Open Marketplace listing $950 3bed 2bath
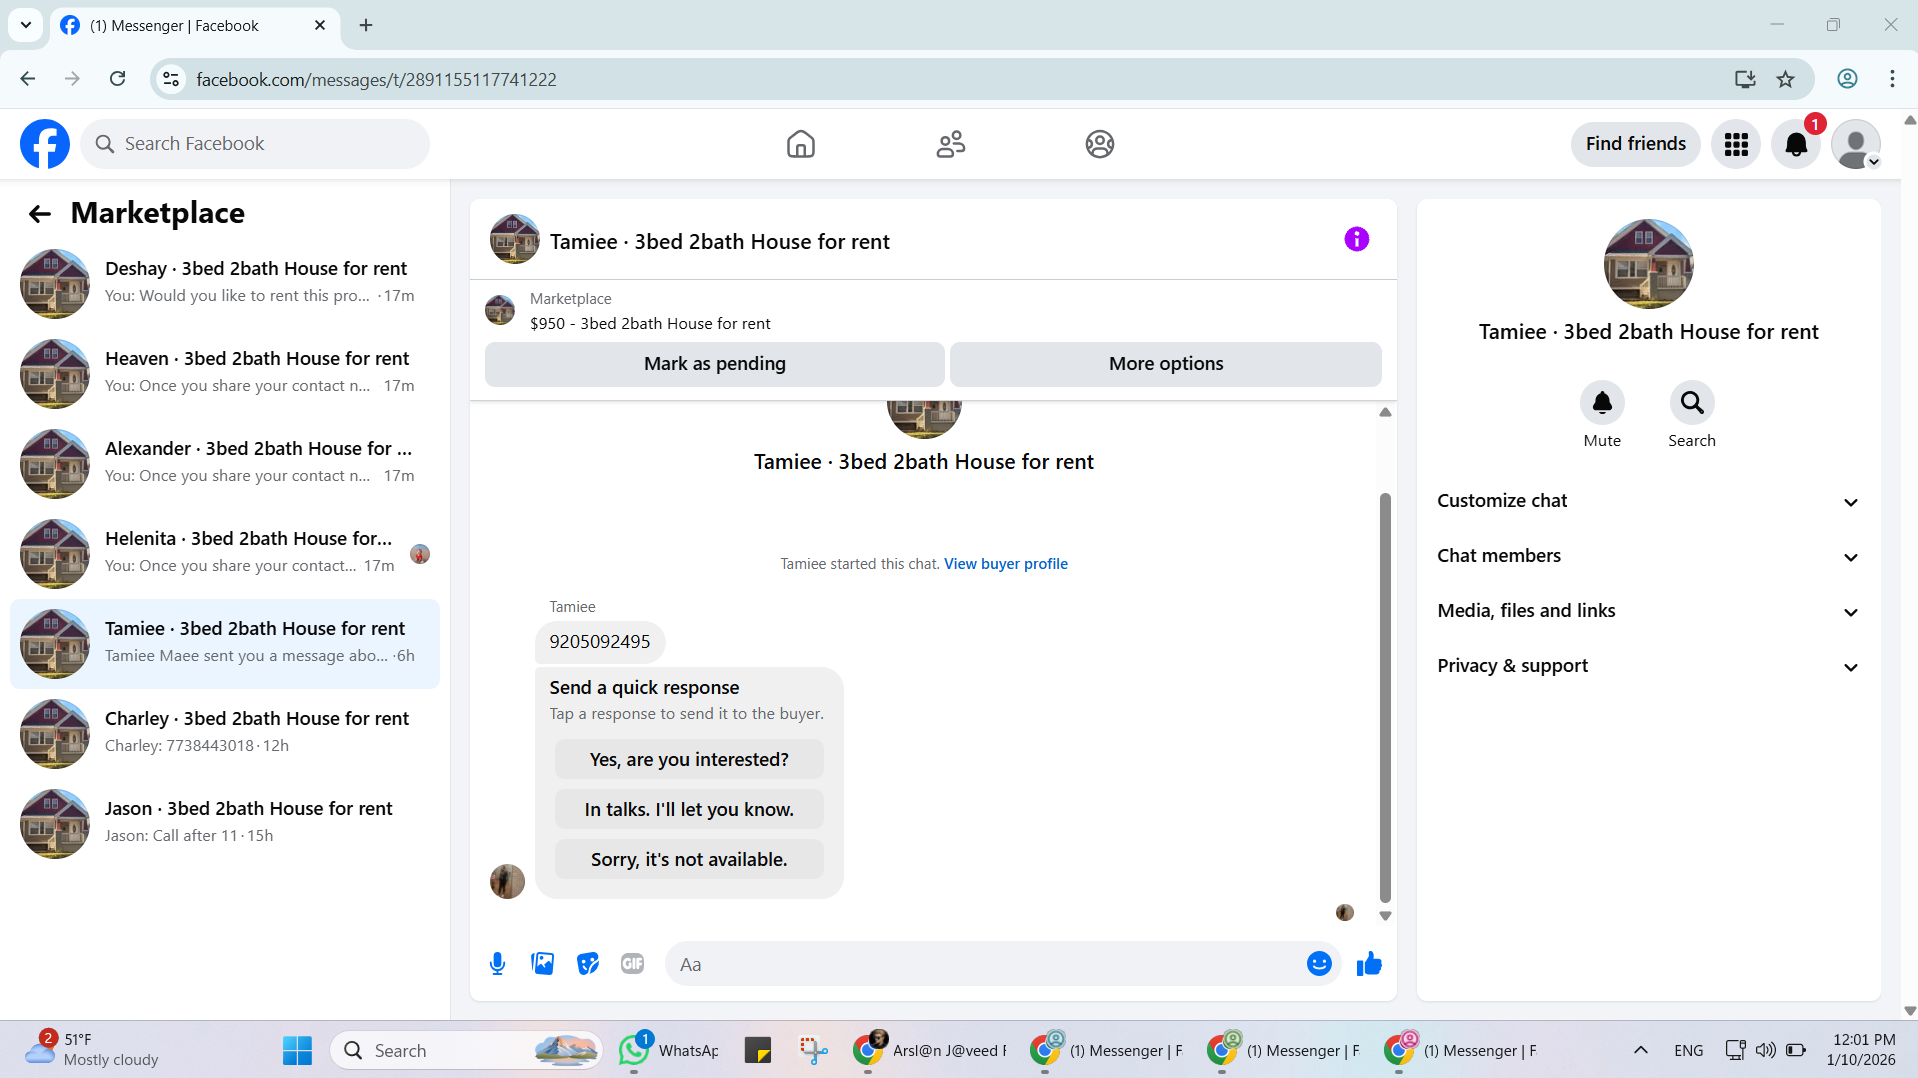The height and width of the screenshot is (1078, 1918). (x=650, y=324)
